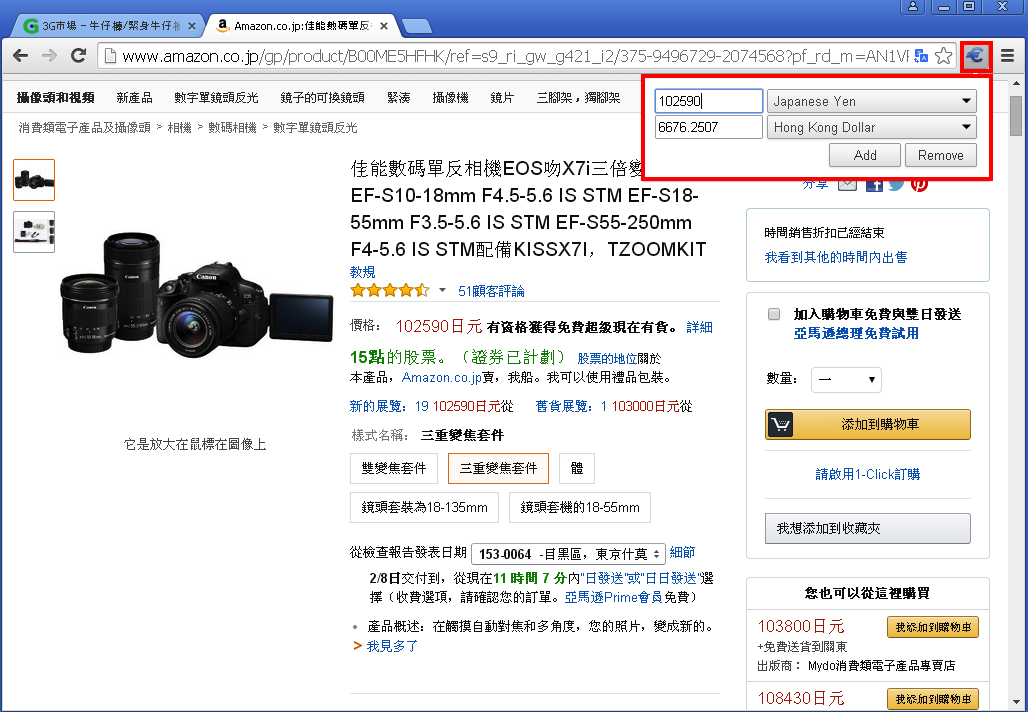Open the Hong Kong Dollar currency dropdown
Image resolution: width=1028 pixels, height=712 pixels.
[x=872, y=127]
